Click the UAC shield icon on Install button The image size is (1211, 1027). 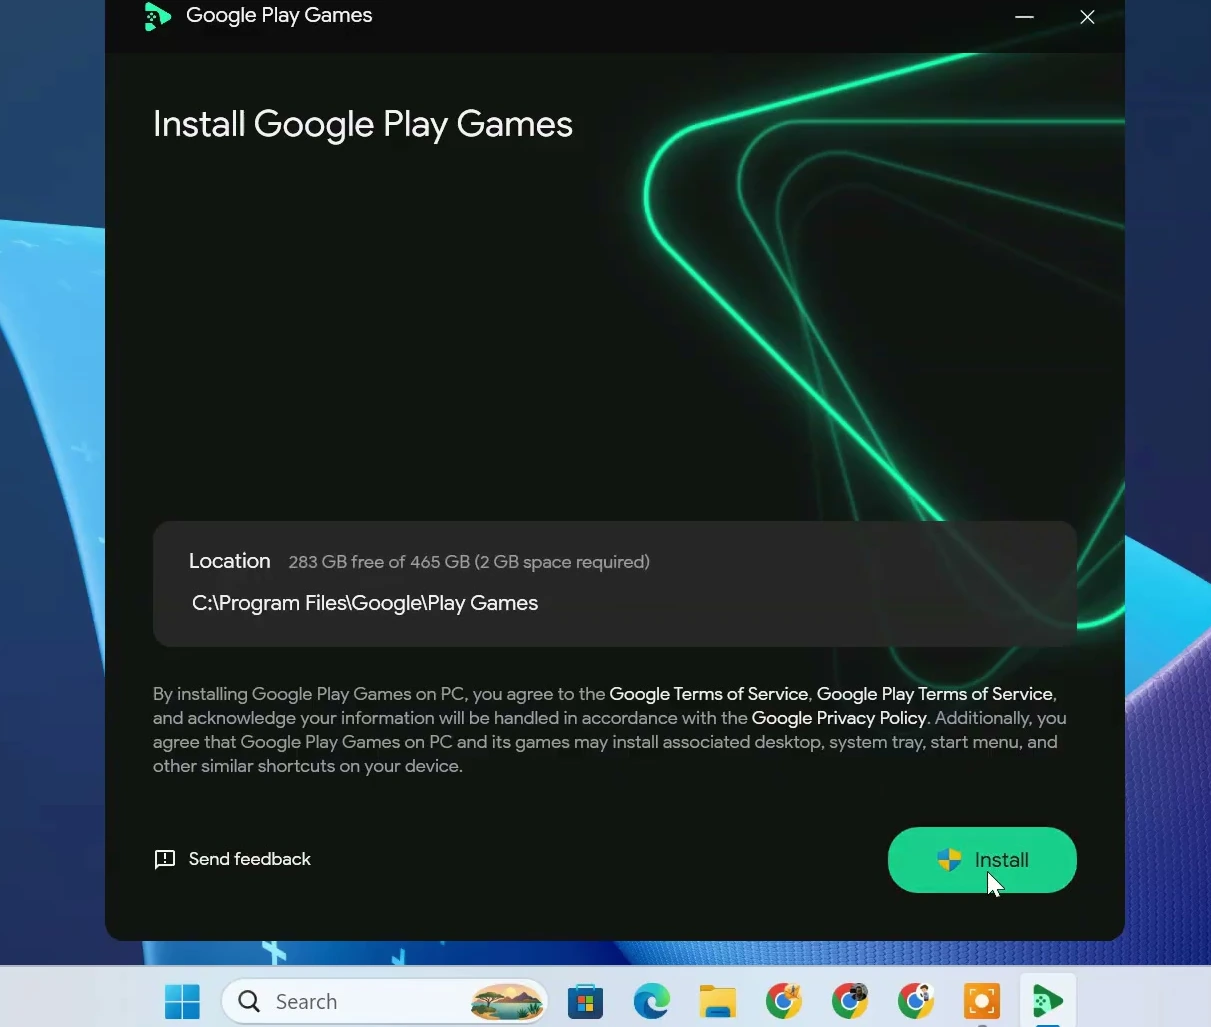949,860
